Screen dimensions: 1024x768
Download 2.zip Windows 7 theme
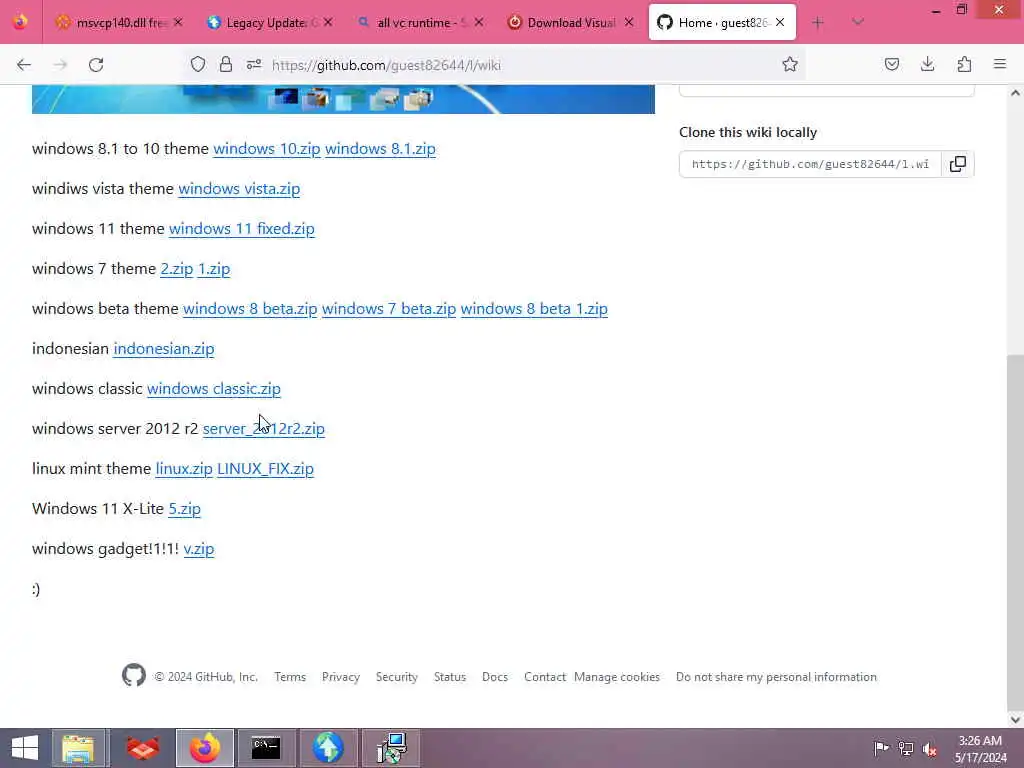click(x=177, y=268)
